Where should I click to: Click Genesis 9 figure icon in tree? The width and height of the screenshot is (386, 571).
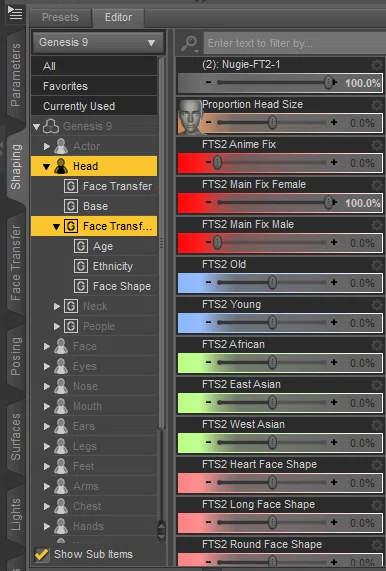[51, 126]
